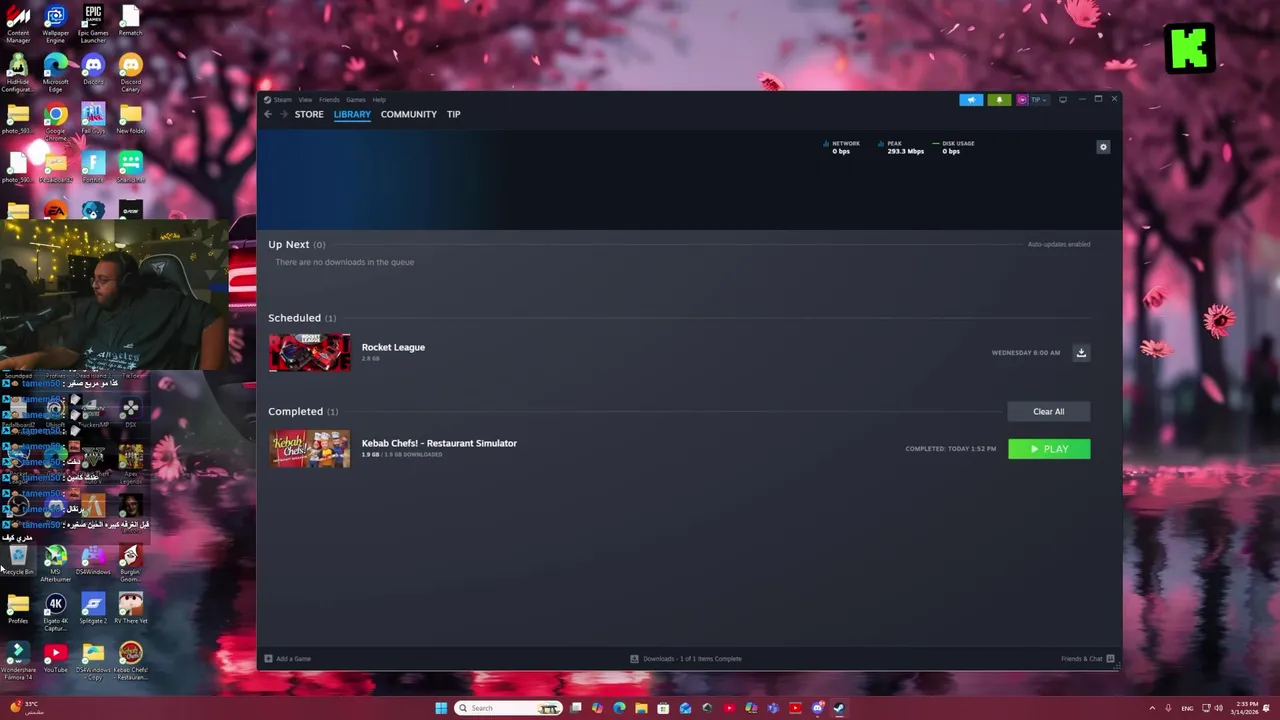Click WEDNESDAY 8:00 AM schedule text
The height and width of the screenshot is (720, 1280).
pos(1025,353)
